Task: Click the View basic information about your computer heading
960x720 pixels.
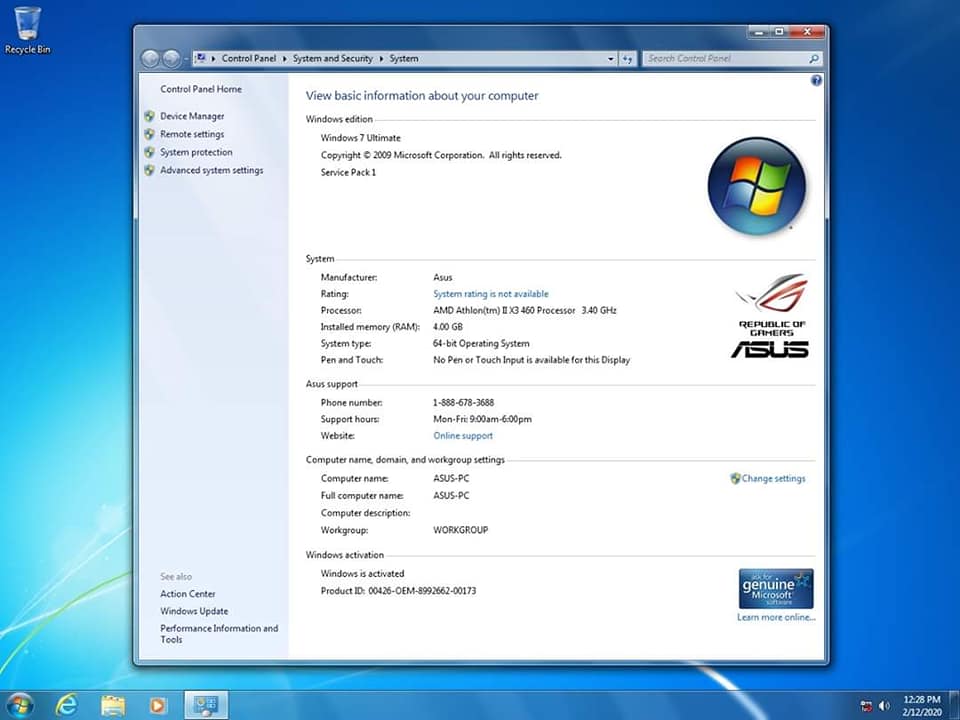Action: (422, 96)
